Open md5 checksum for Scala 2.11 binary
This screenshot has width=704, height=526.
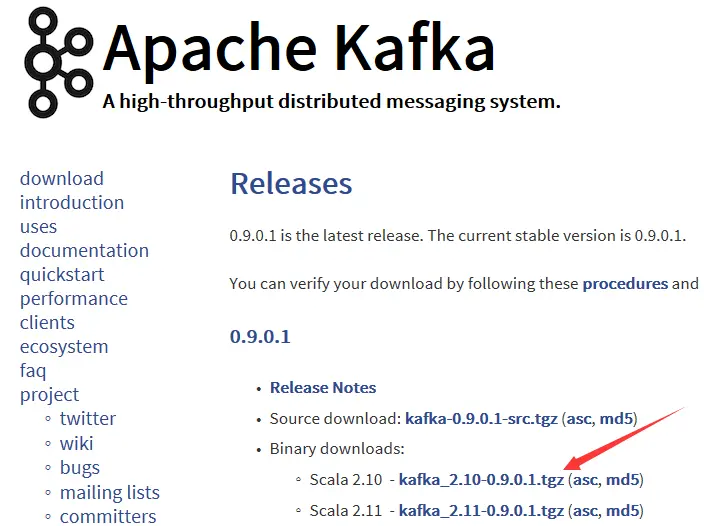(622, 510)
